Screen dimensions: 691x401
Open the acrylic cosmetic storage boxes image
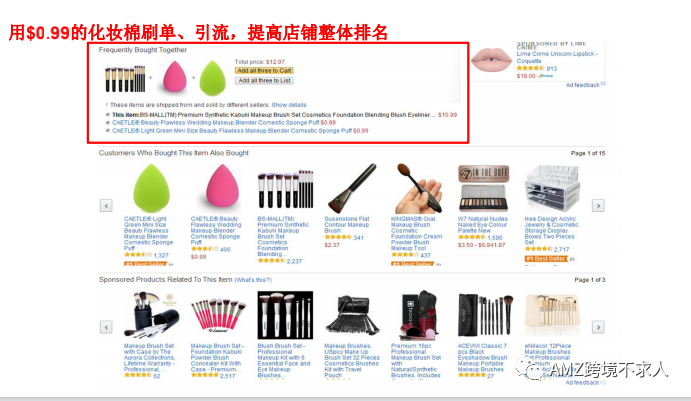click(552, 189)
